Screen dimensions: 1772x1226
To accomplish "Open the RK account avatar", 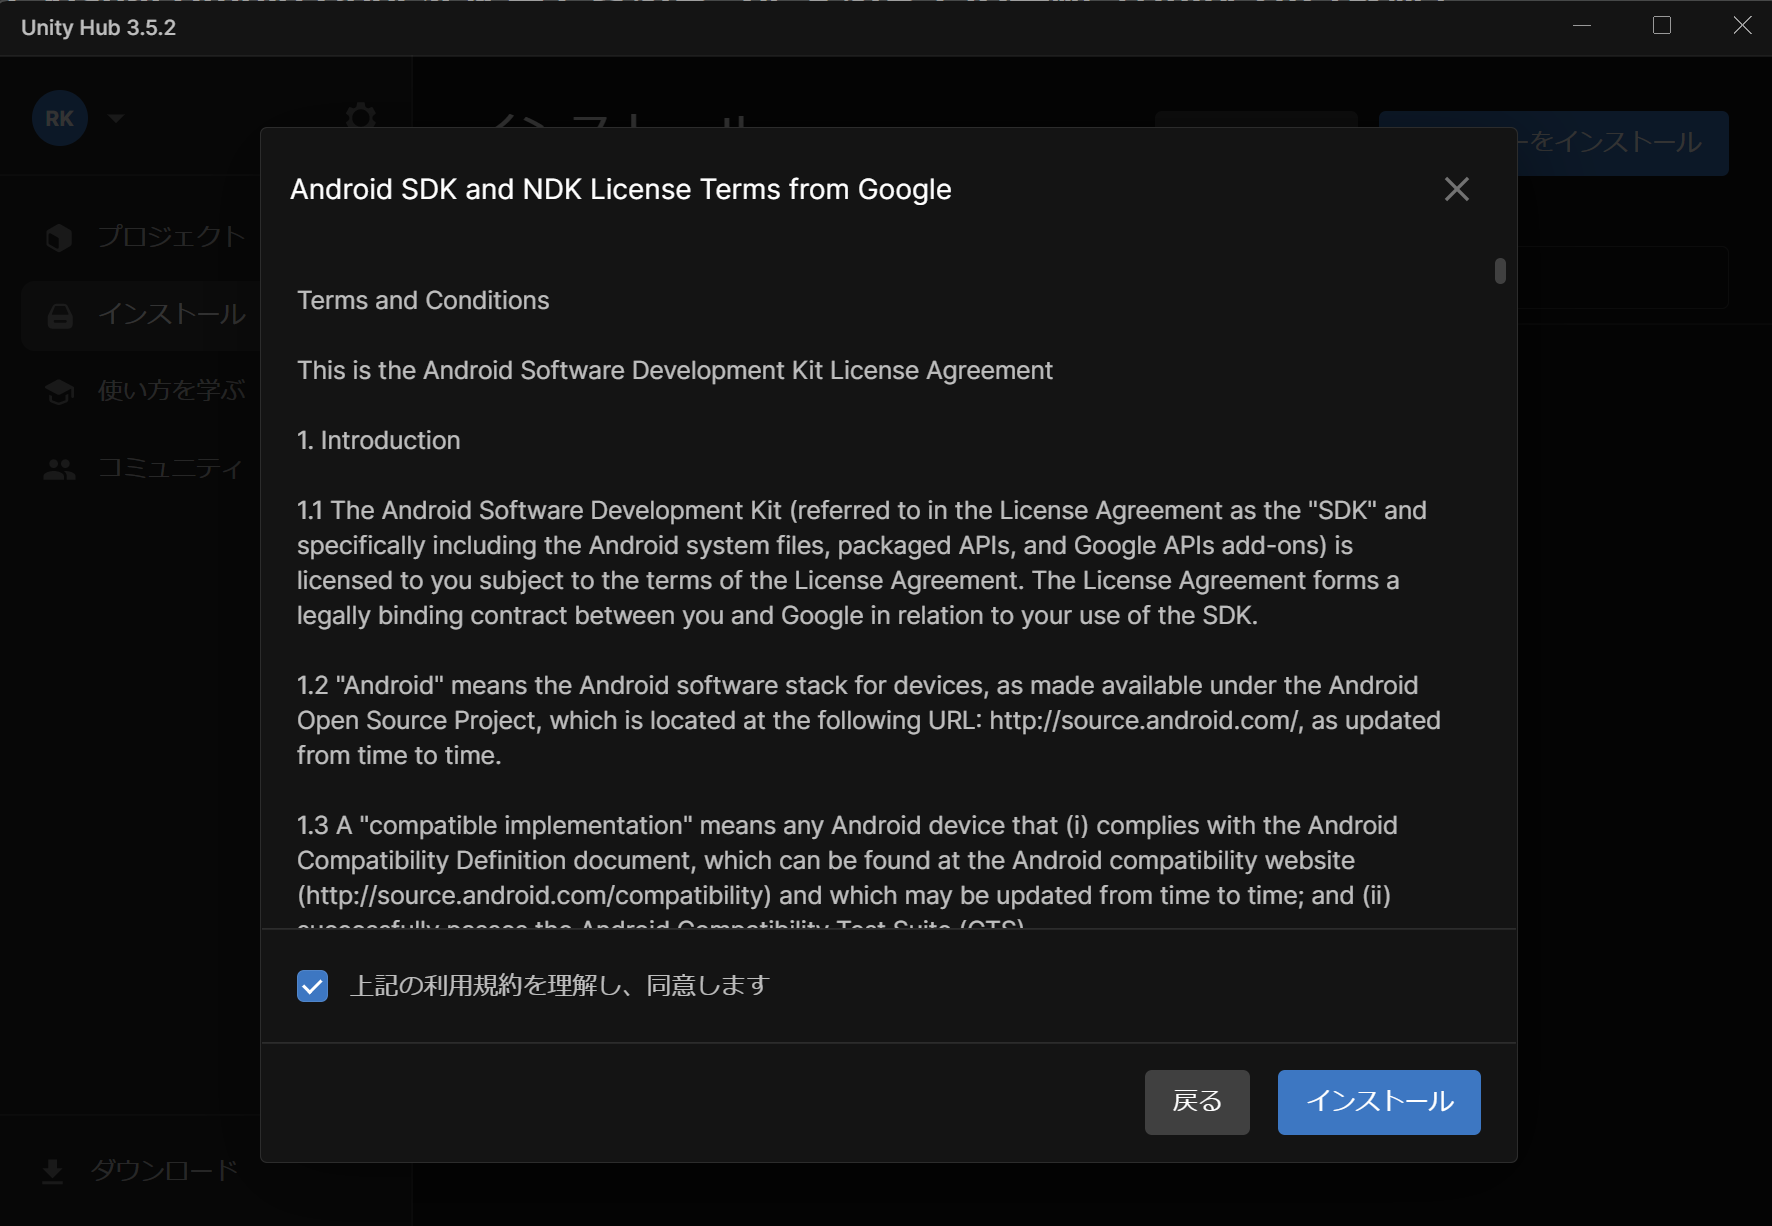I will [x=60, y=118].
